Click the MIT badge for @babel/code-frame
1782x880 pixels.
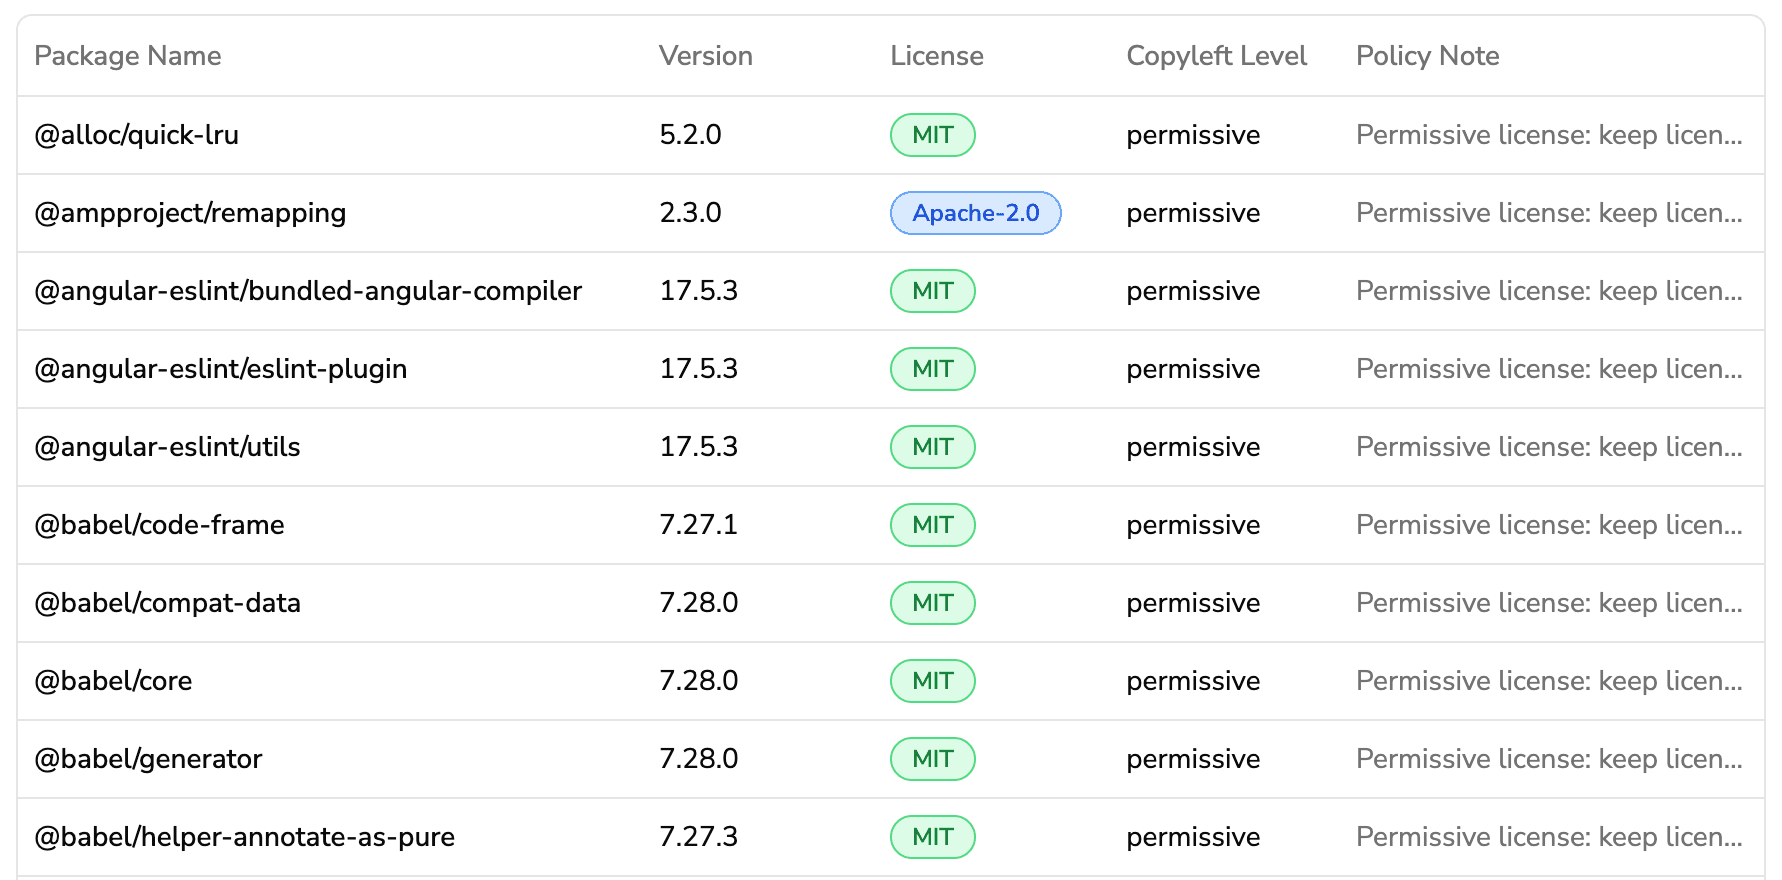932,525
